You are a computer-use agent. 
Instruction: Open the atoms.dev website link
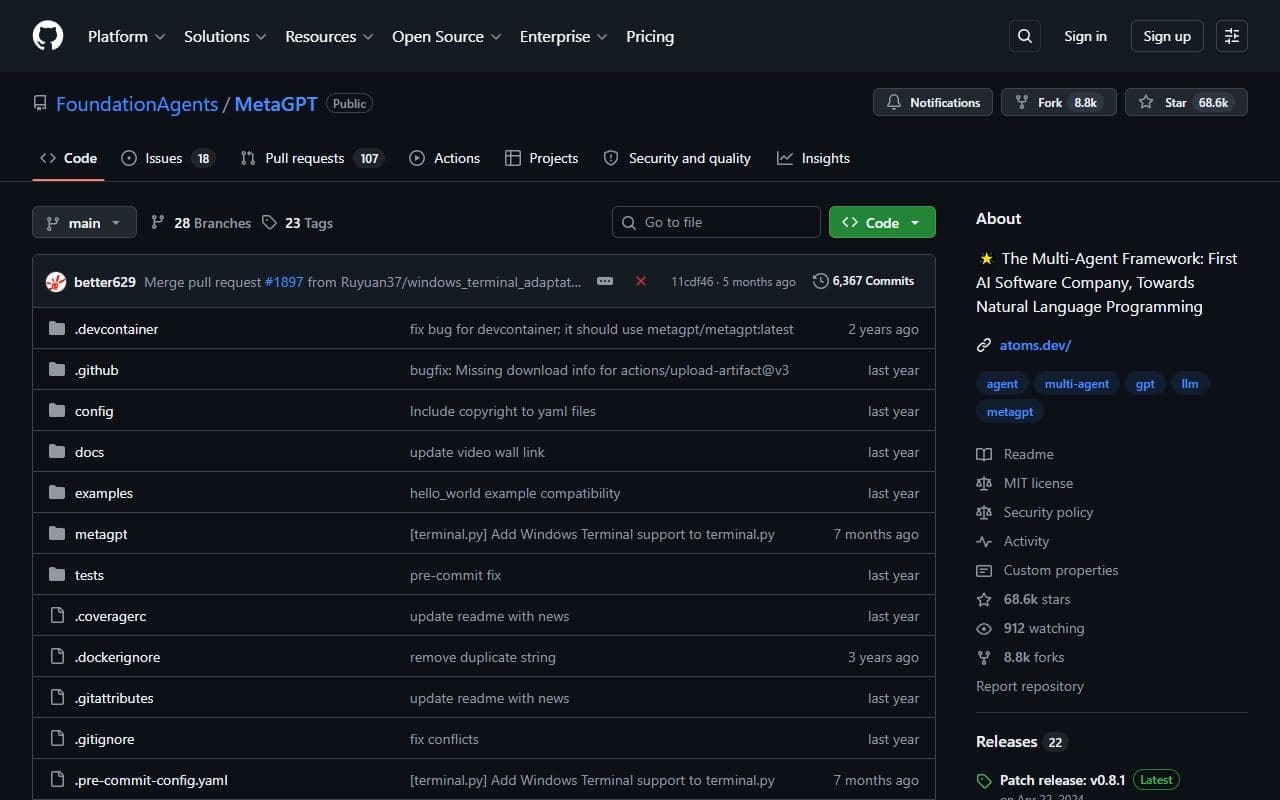point(1035,345)
